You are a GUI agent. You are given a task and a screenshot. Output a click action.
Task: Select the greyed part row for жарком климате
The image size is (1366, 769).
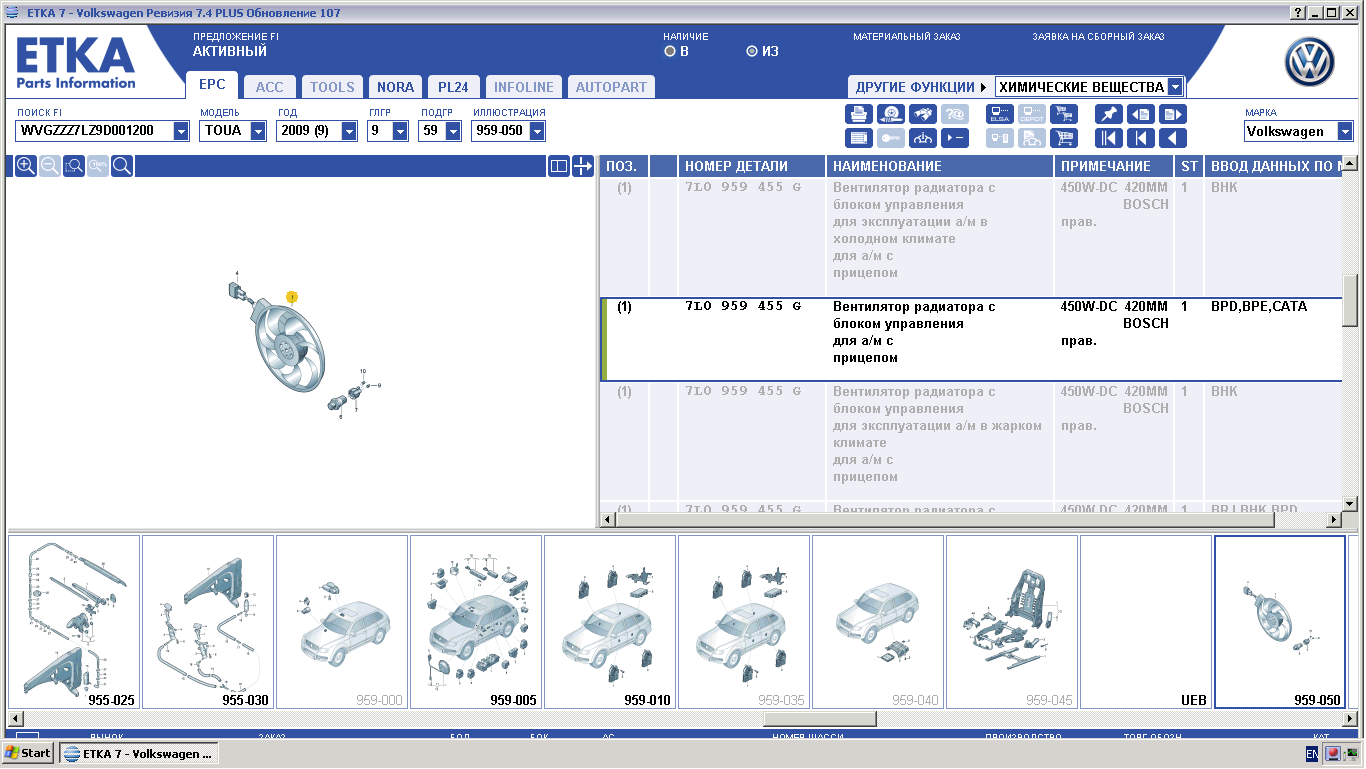point(971,441)
